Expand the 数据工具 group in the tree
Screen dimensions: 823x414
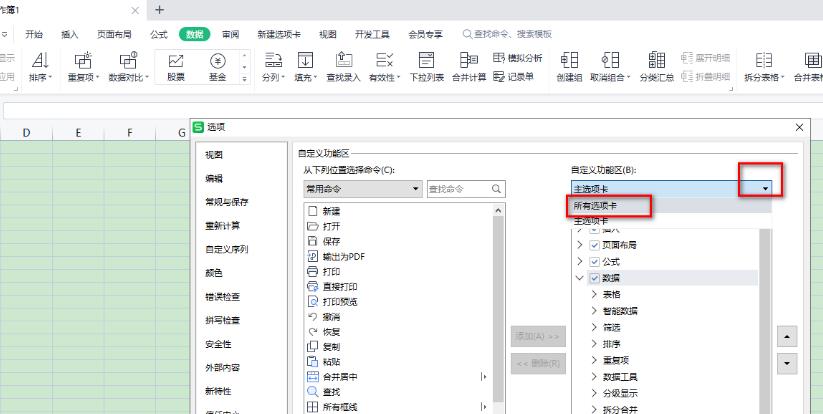[x=594, y=377]
